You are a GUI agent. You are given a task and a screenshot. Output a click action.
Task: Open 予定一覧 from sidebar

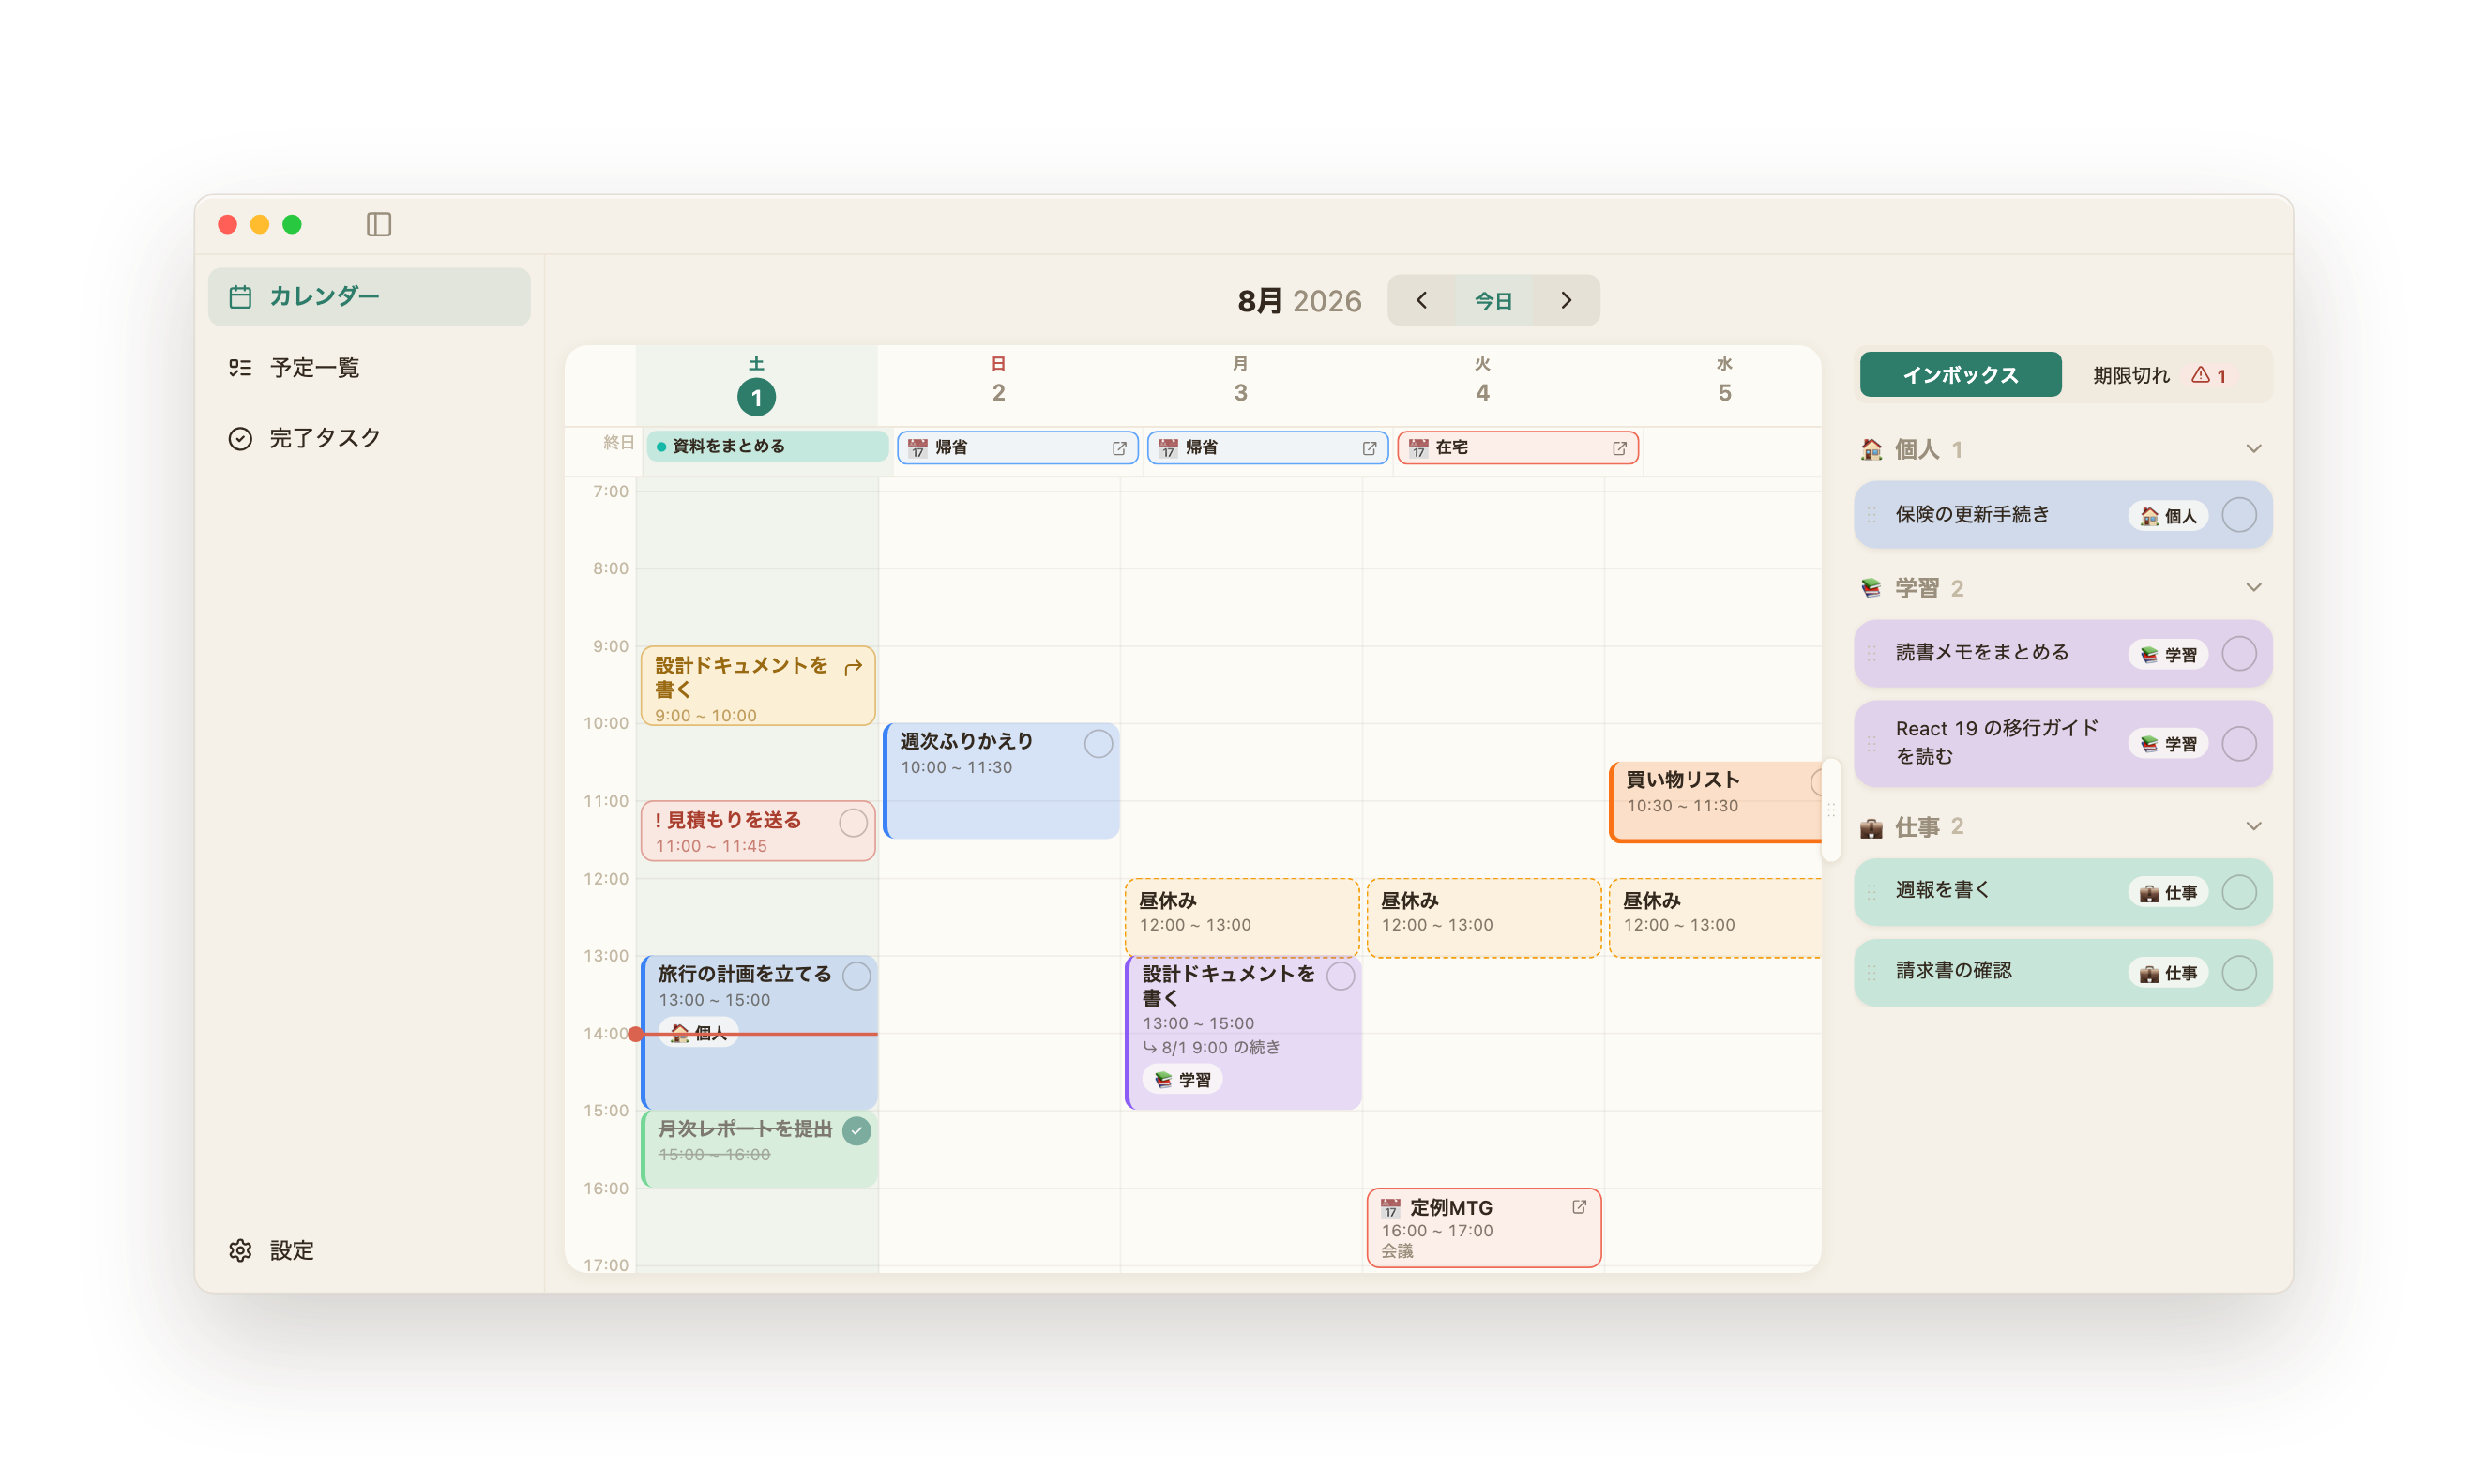point(369,368)
